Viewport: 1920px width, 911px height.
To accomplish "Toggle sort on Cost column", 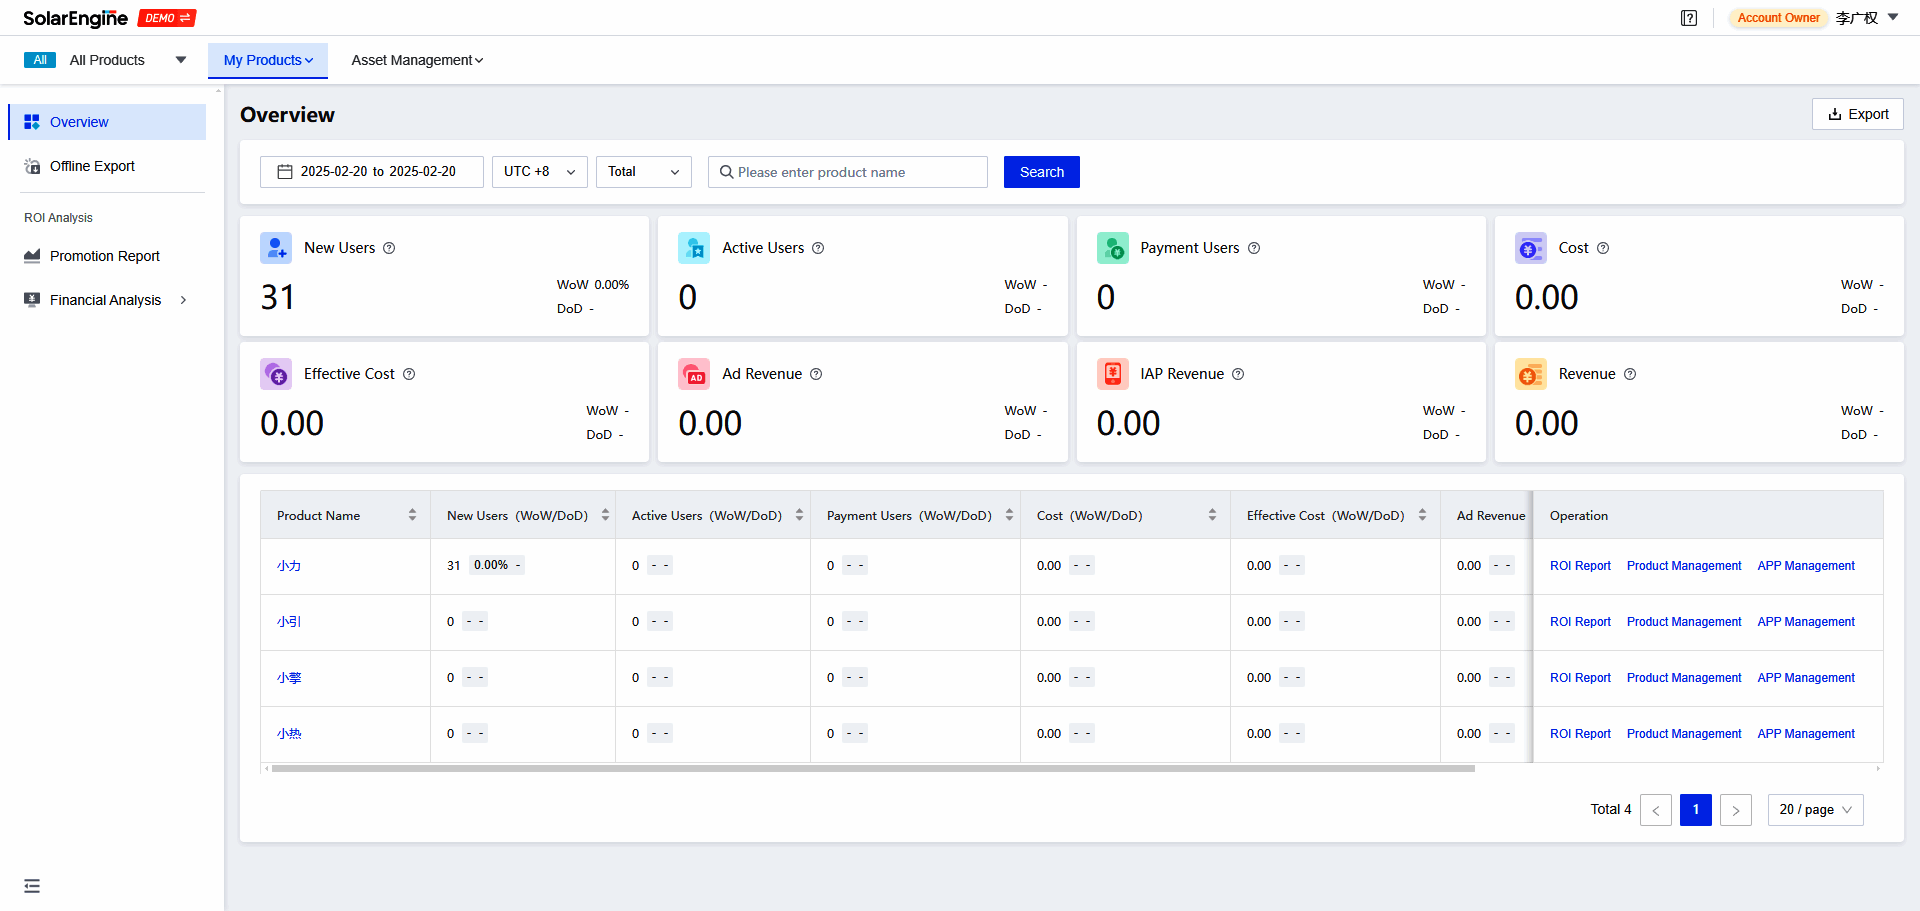I will click(x=1212, y=515).
